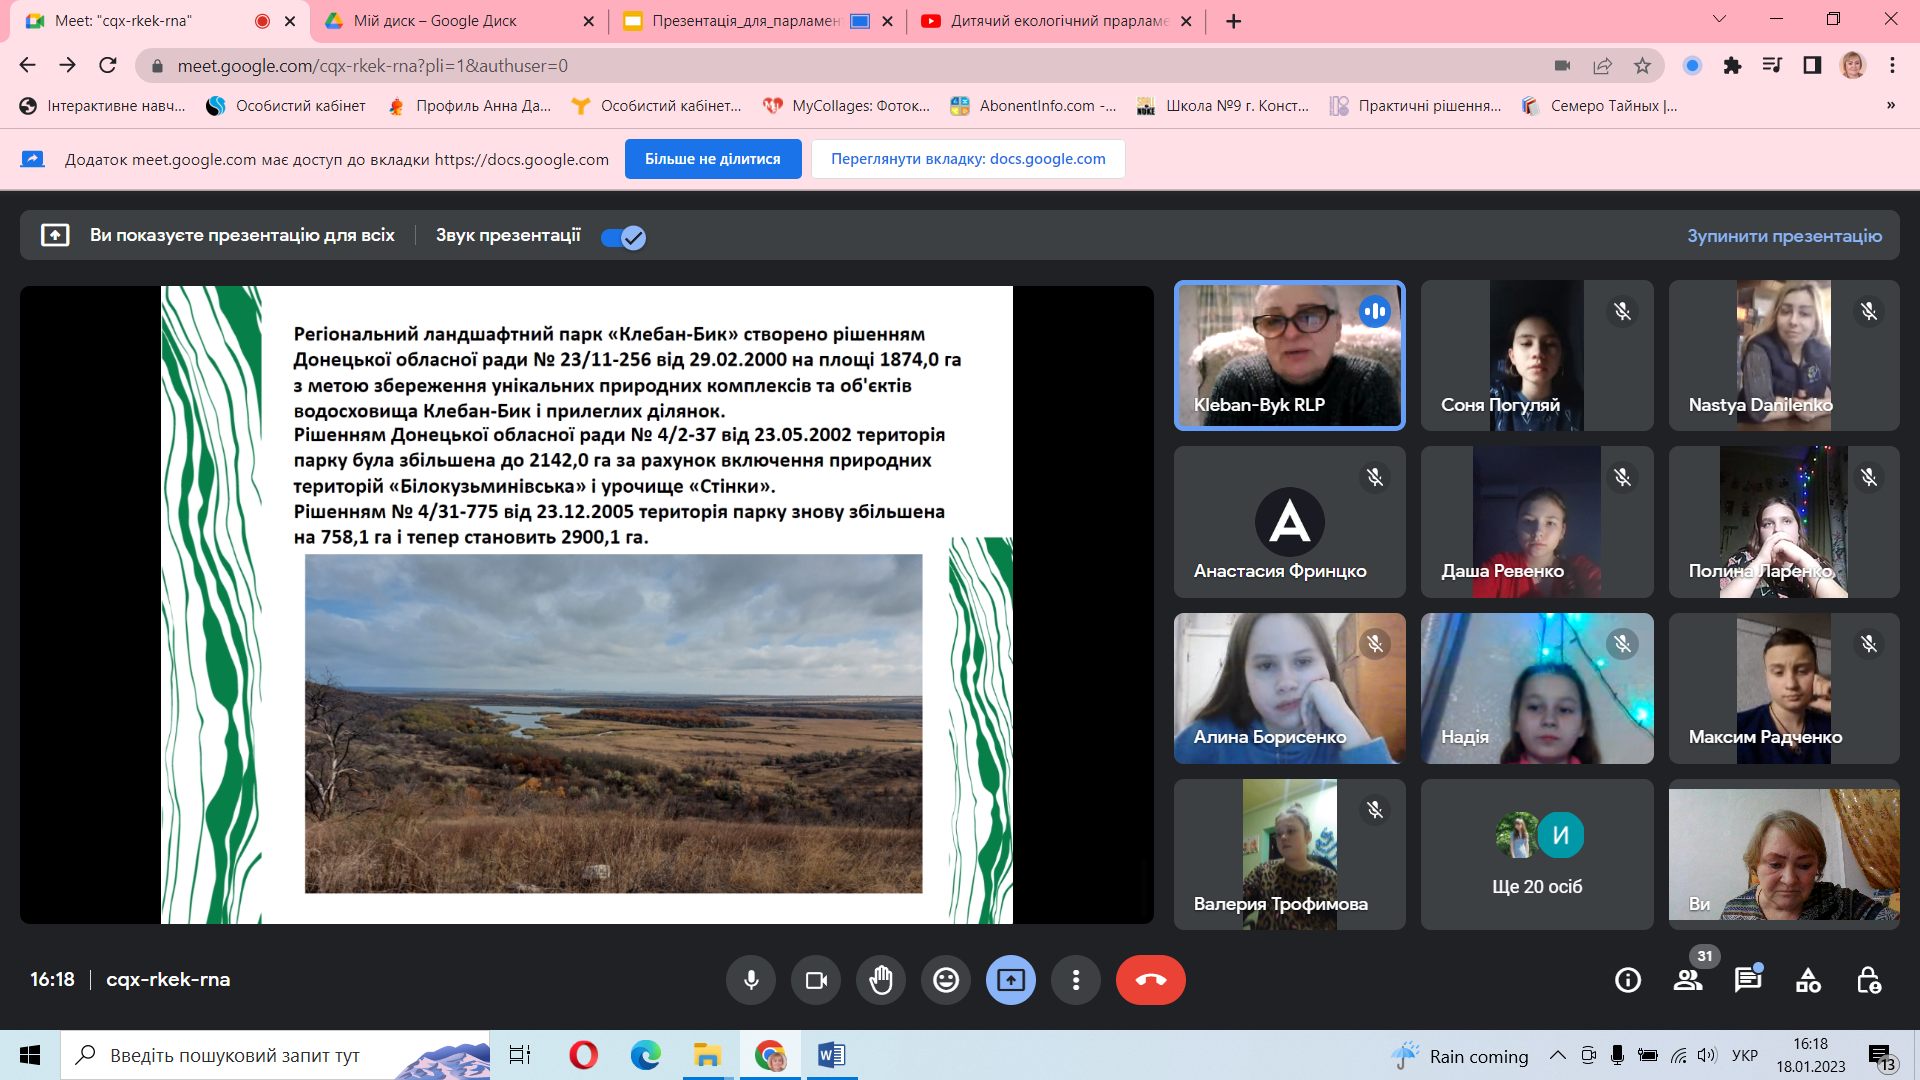
Task: Open emoji reactions button
Action: pyautogui.click(x=946, y=980)
